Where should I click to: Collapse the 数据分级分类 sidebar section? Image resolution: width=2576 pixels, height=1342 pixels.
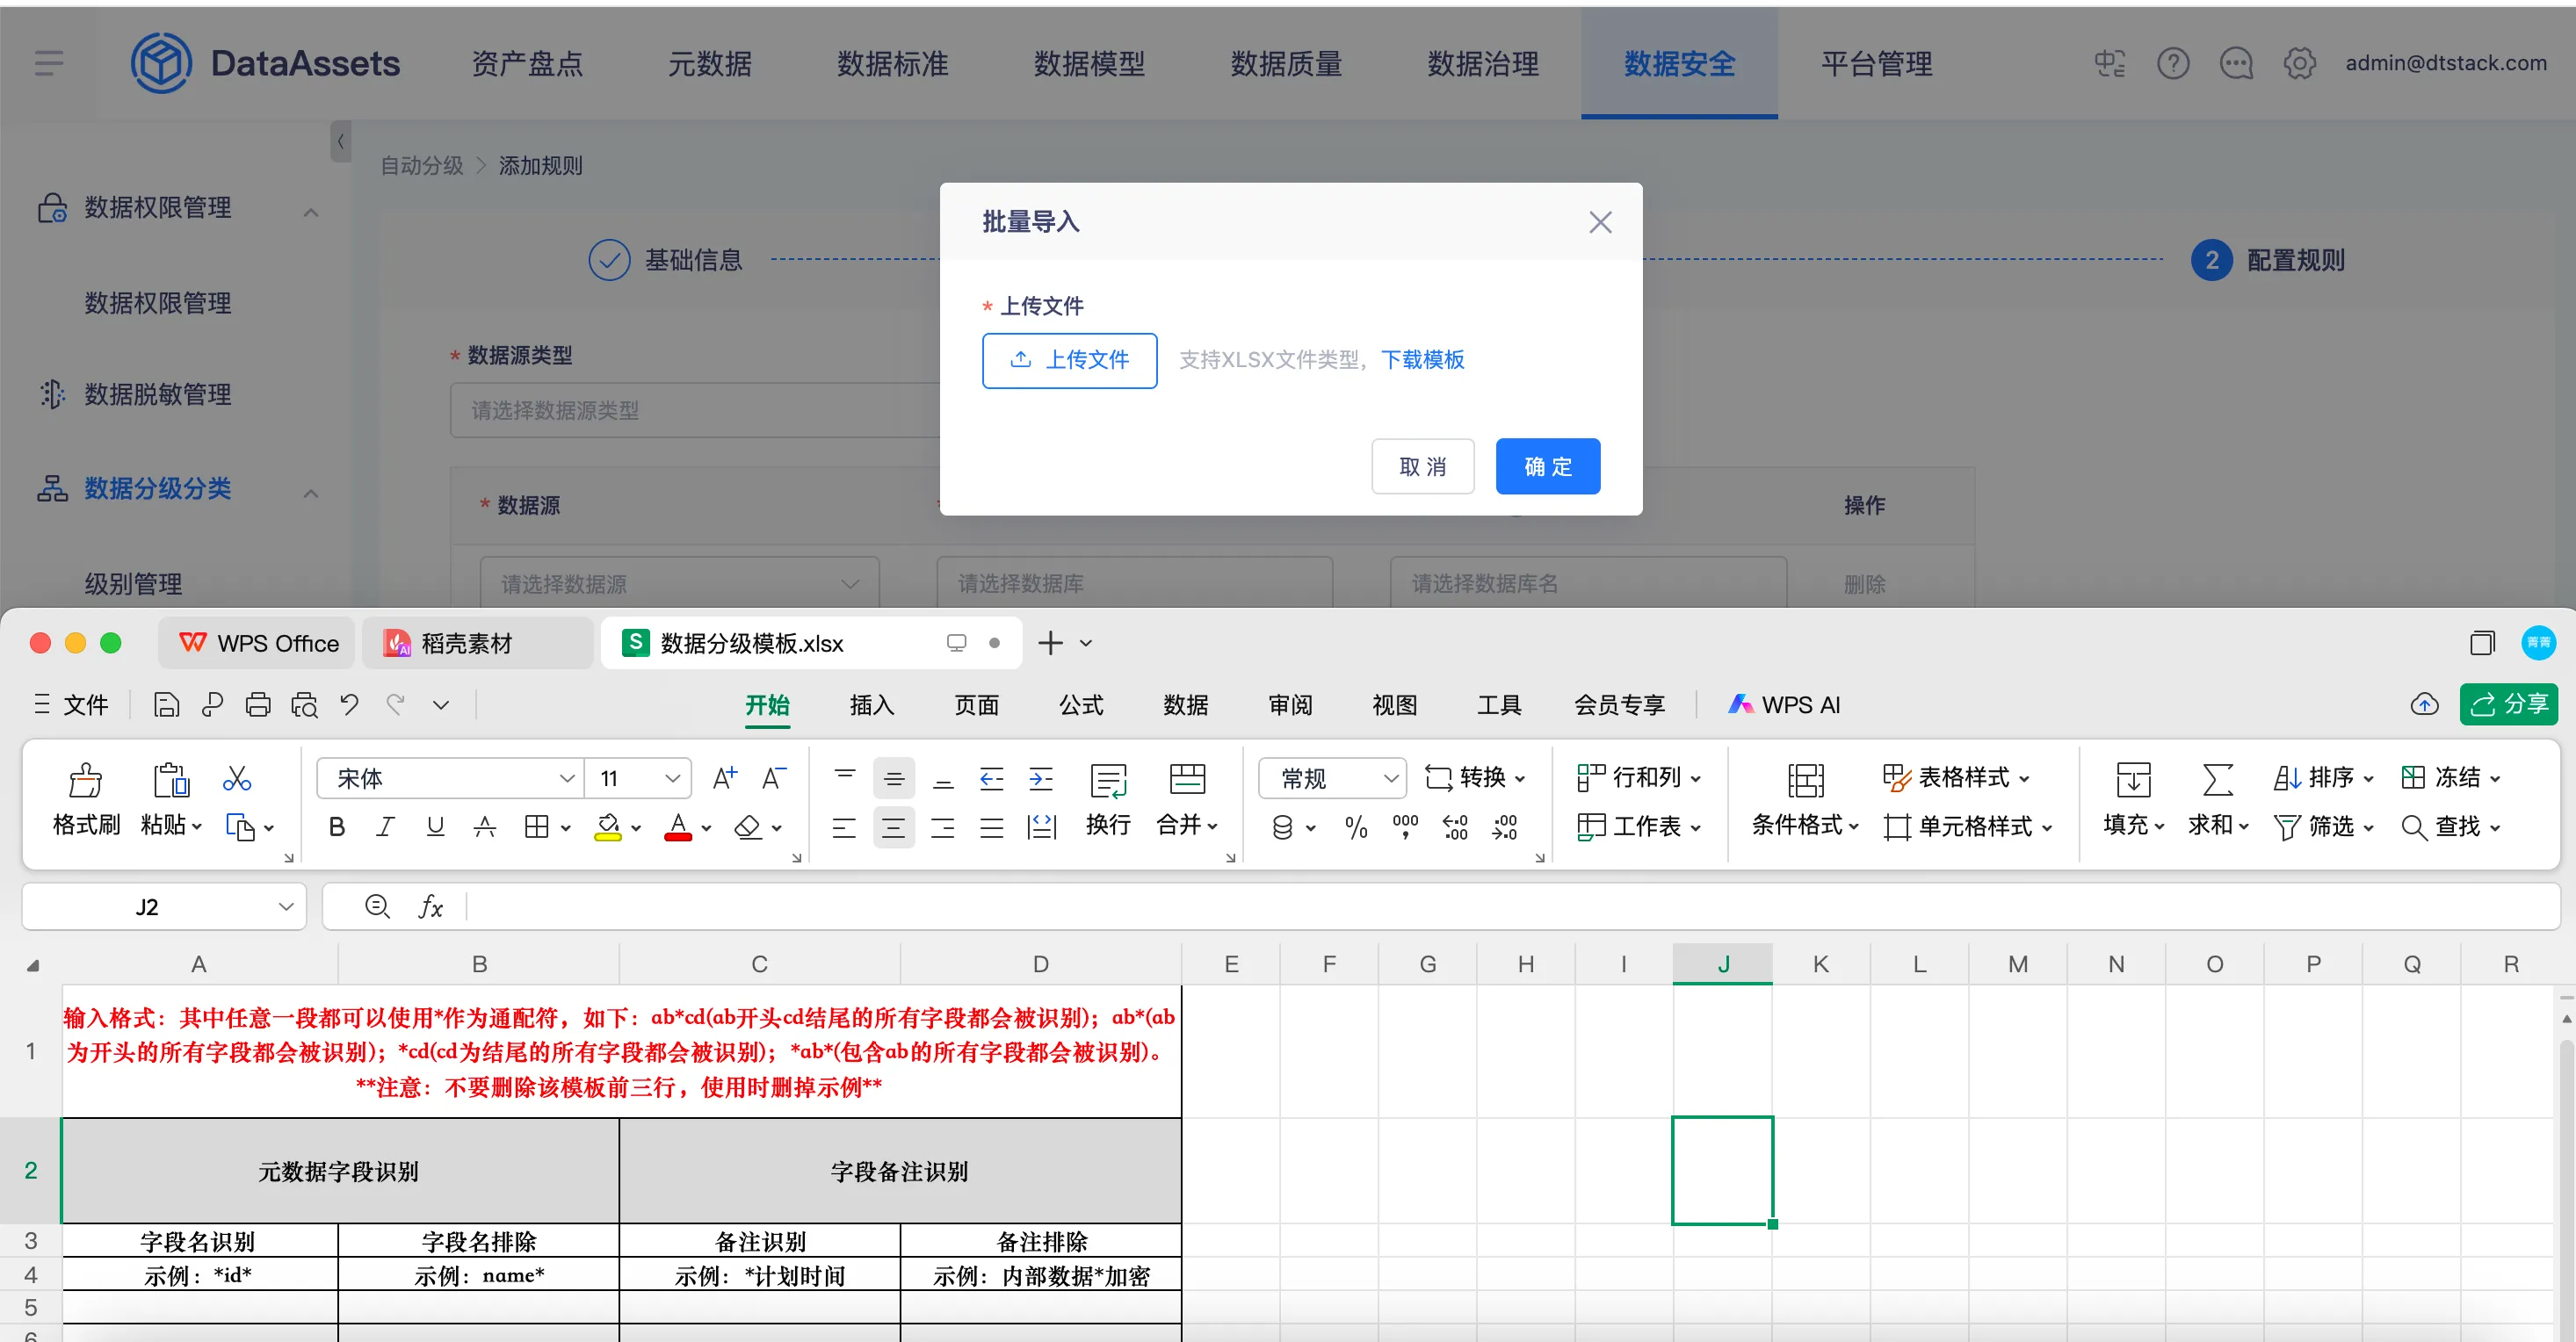311,493
